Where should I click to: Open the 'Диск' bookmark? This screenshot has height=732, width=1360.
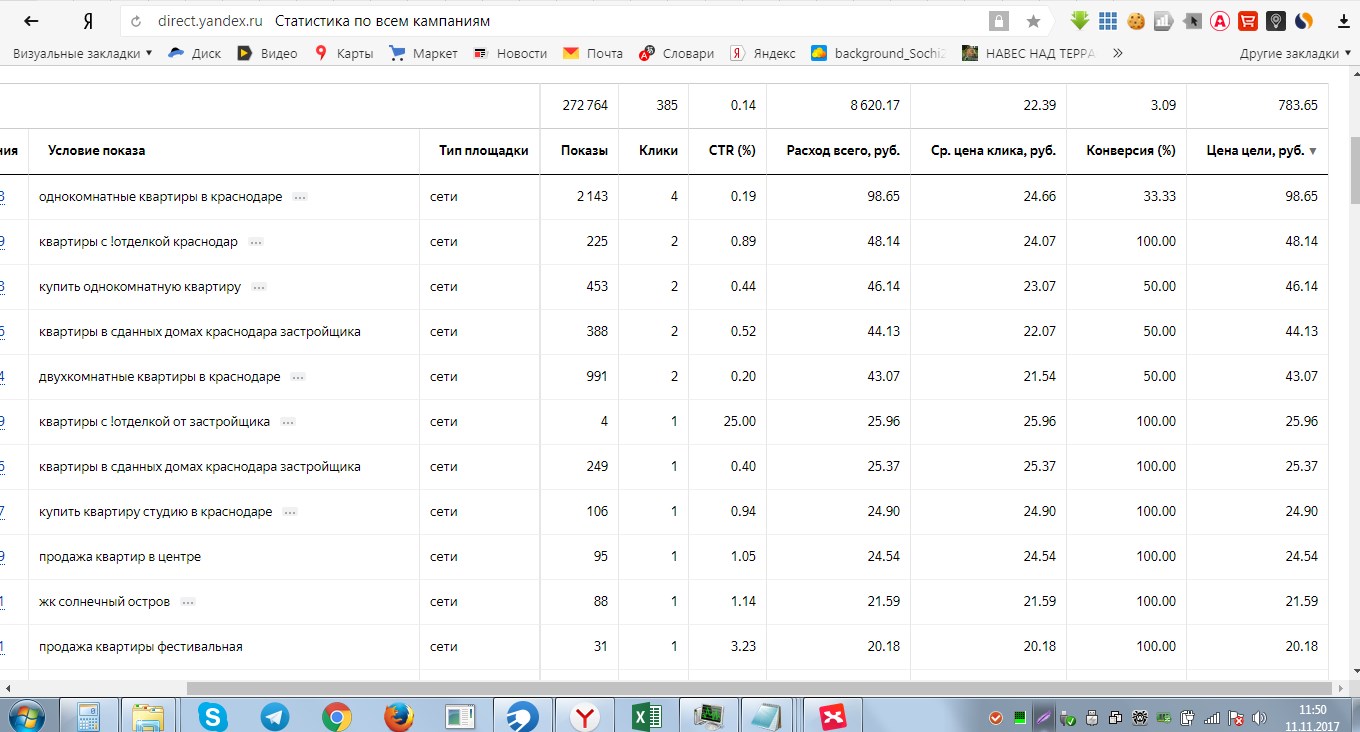click(194, 53)
